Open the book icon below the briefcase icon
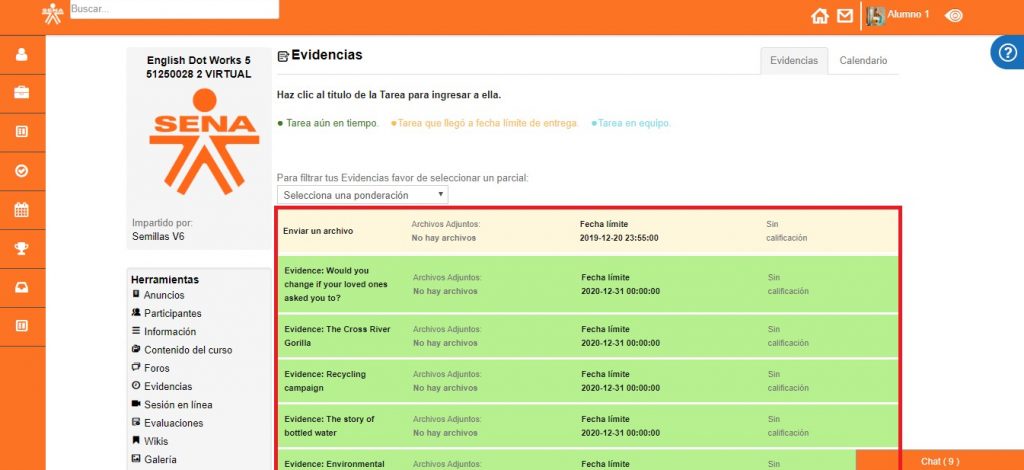 pos(22,132)
